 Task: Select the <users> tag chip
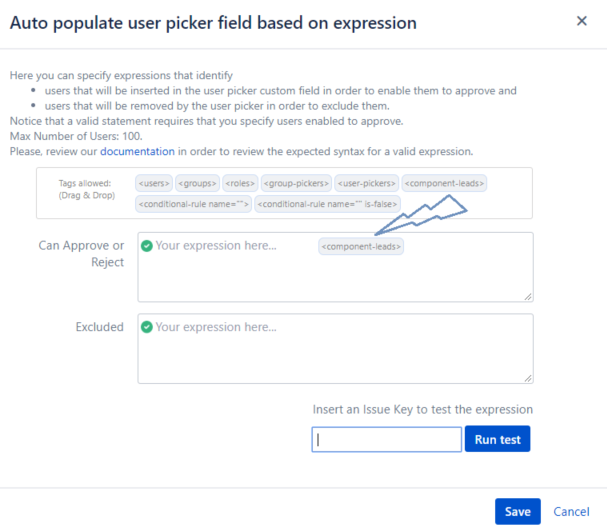point(154,184)
